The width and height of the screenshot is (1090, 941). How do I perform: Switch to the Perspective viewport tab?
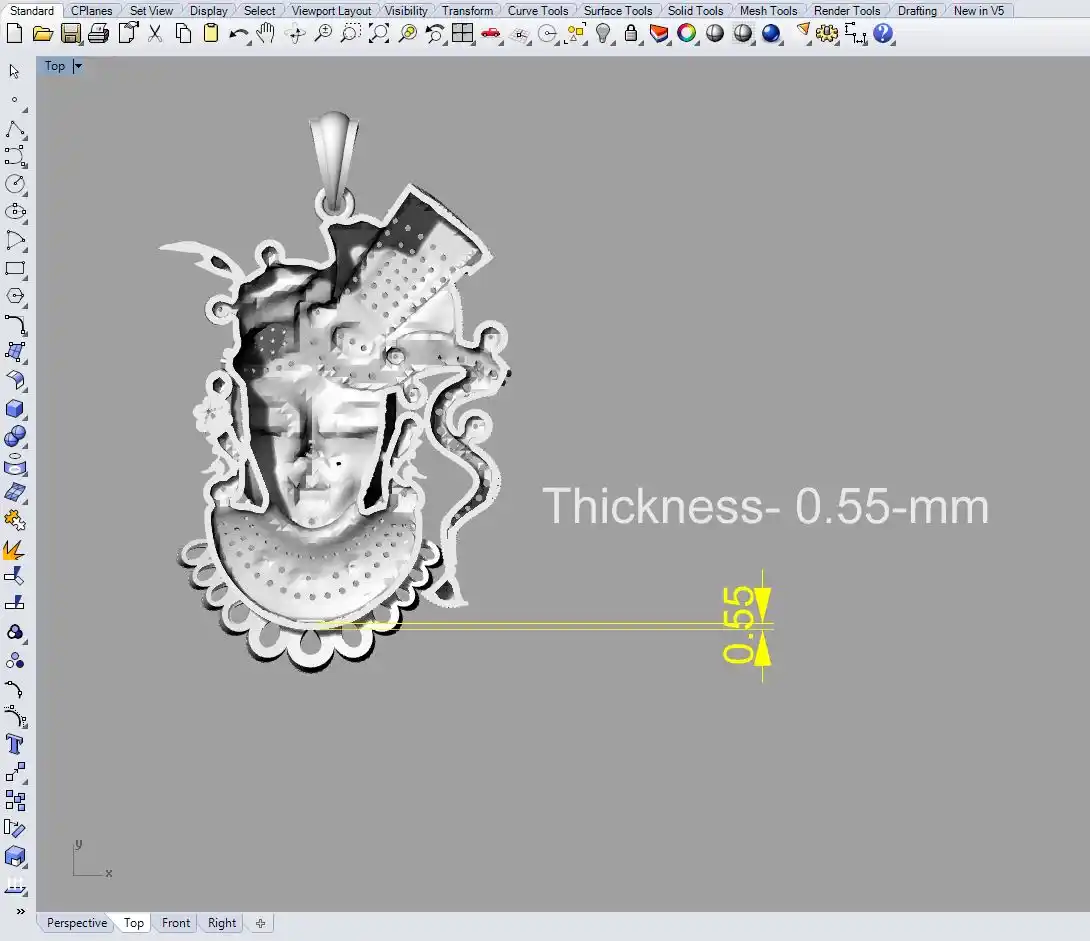coord(76,923)
